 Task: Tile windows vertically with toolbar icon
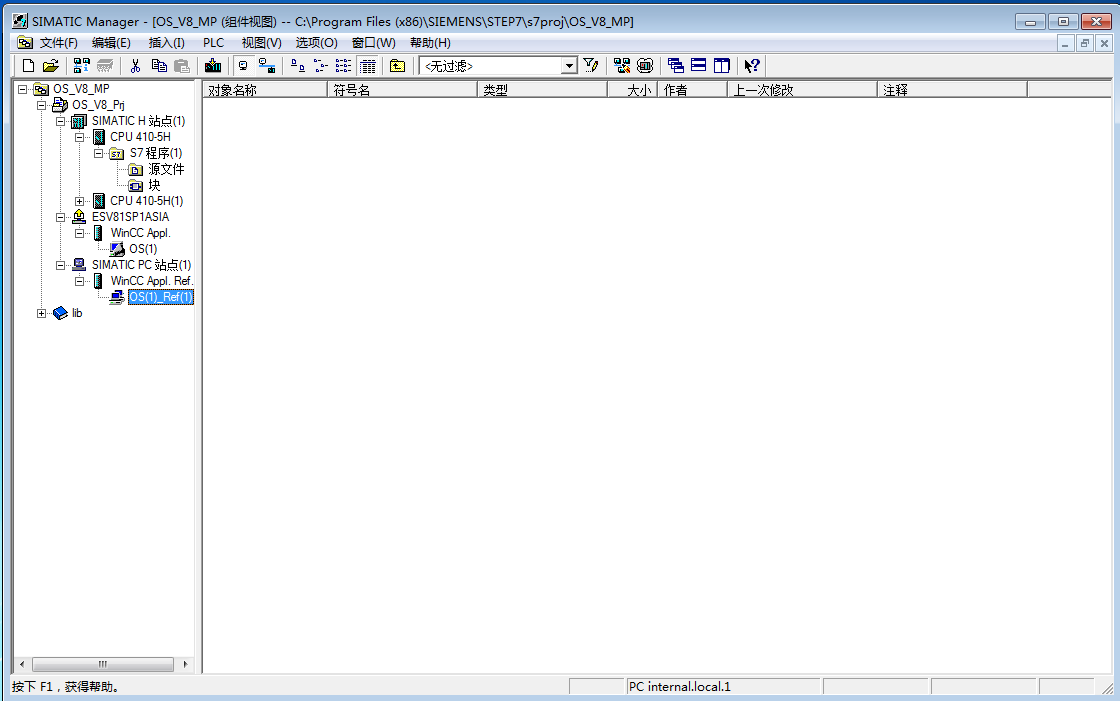tap(722, 66)
